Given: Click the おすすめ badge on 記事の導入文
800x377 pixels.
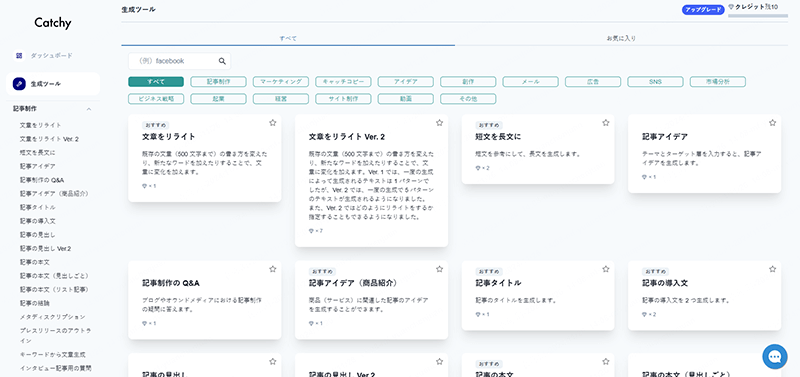Looking at the screenshot, I should pos(655,271).
